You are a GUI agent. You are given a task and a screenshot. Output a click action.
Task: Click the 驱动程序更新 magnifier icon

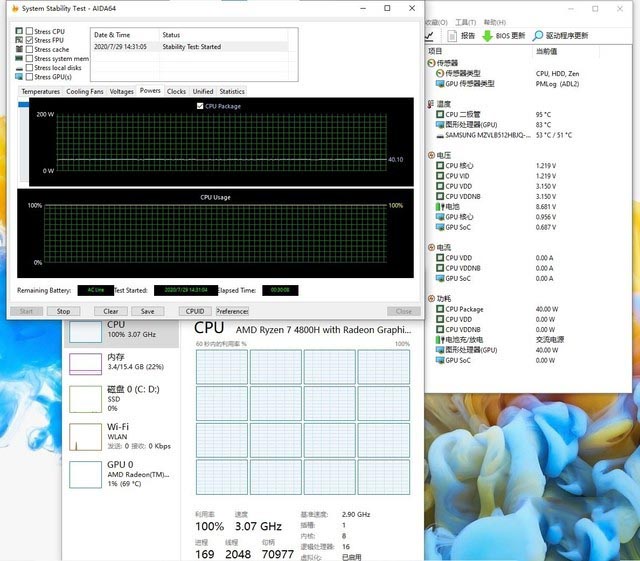click(x=538, y=36)
